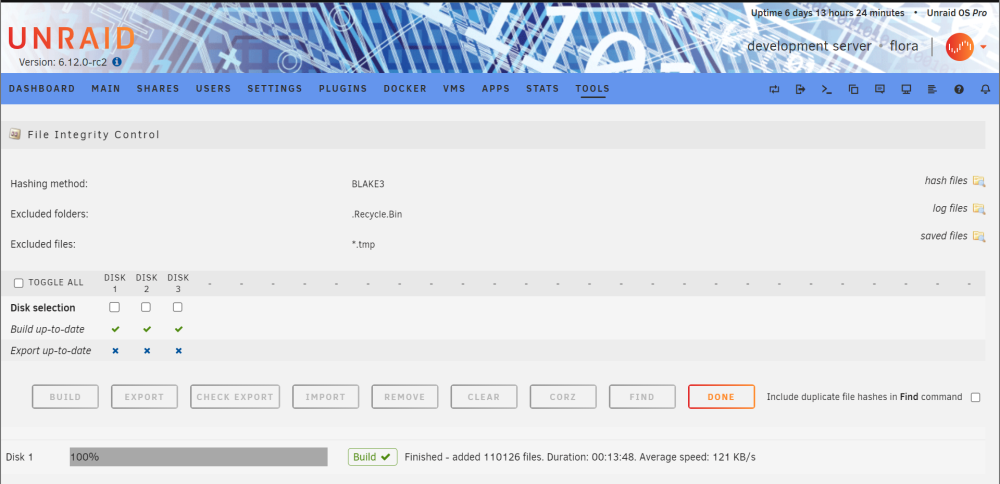Click the Corz button
Image resolution: width=1000 pixels, height=484 pixels.
(x=563, y=397)
